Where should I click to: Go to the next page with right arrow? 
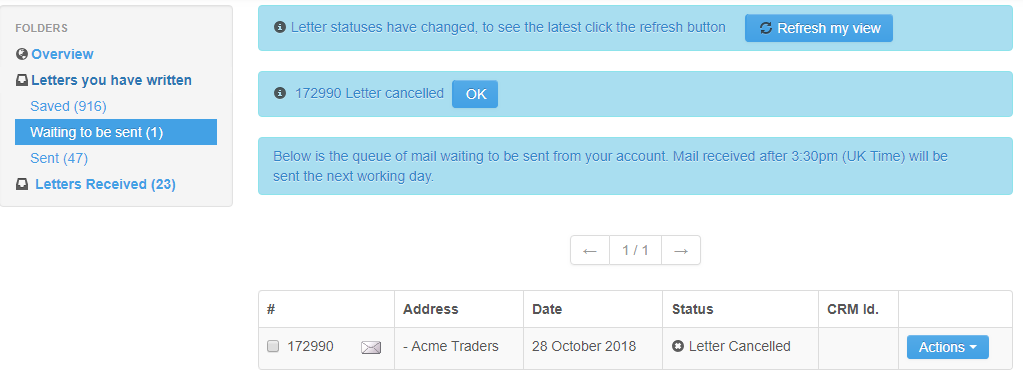(x=681, y=250)
